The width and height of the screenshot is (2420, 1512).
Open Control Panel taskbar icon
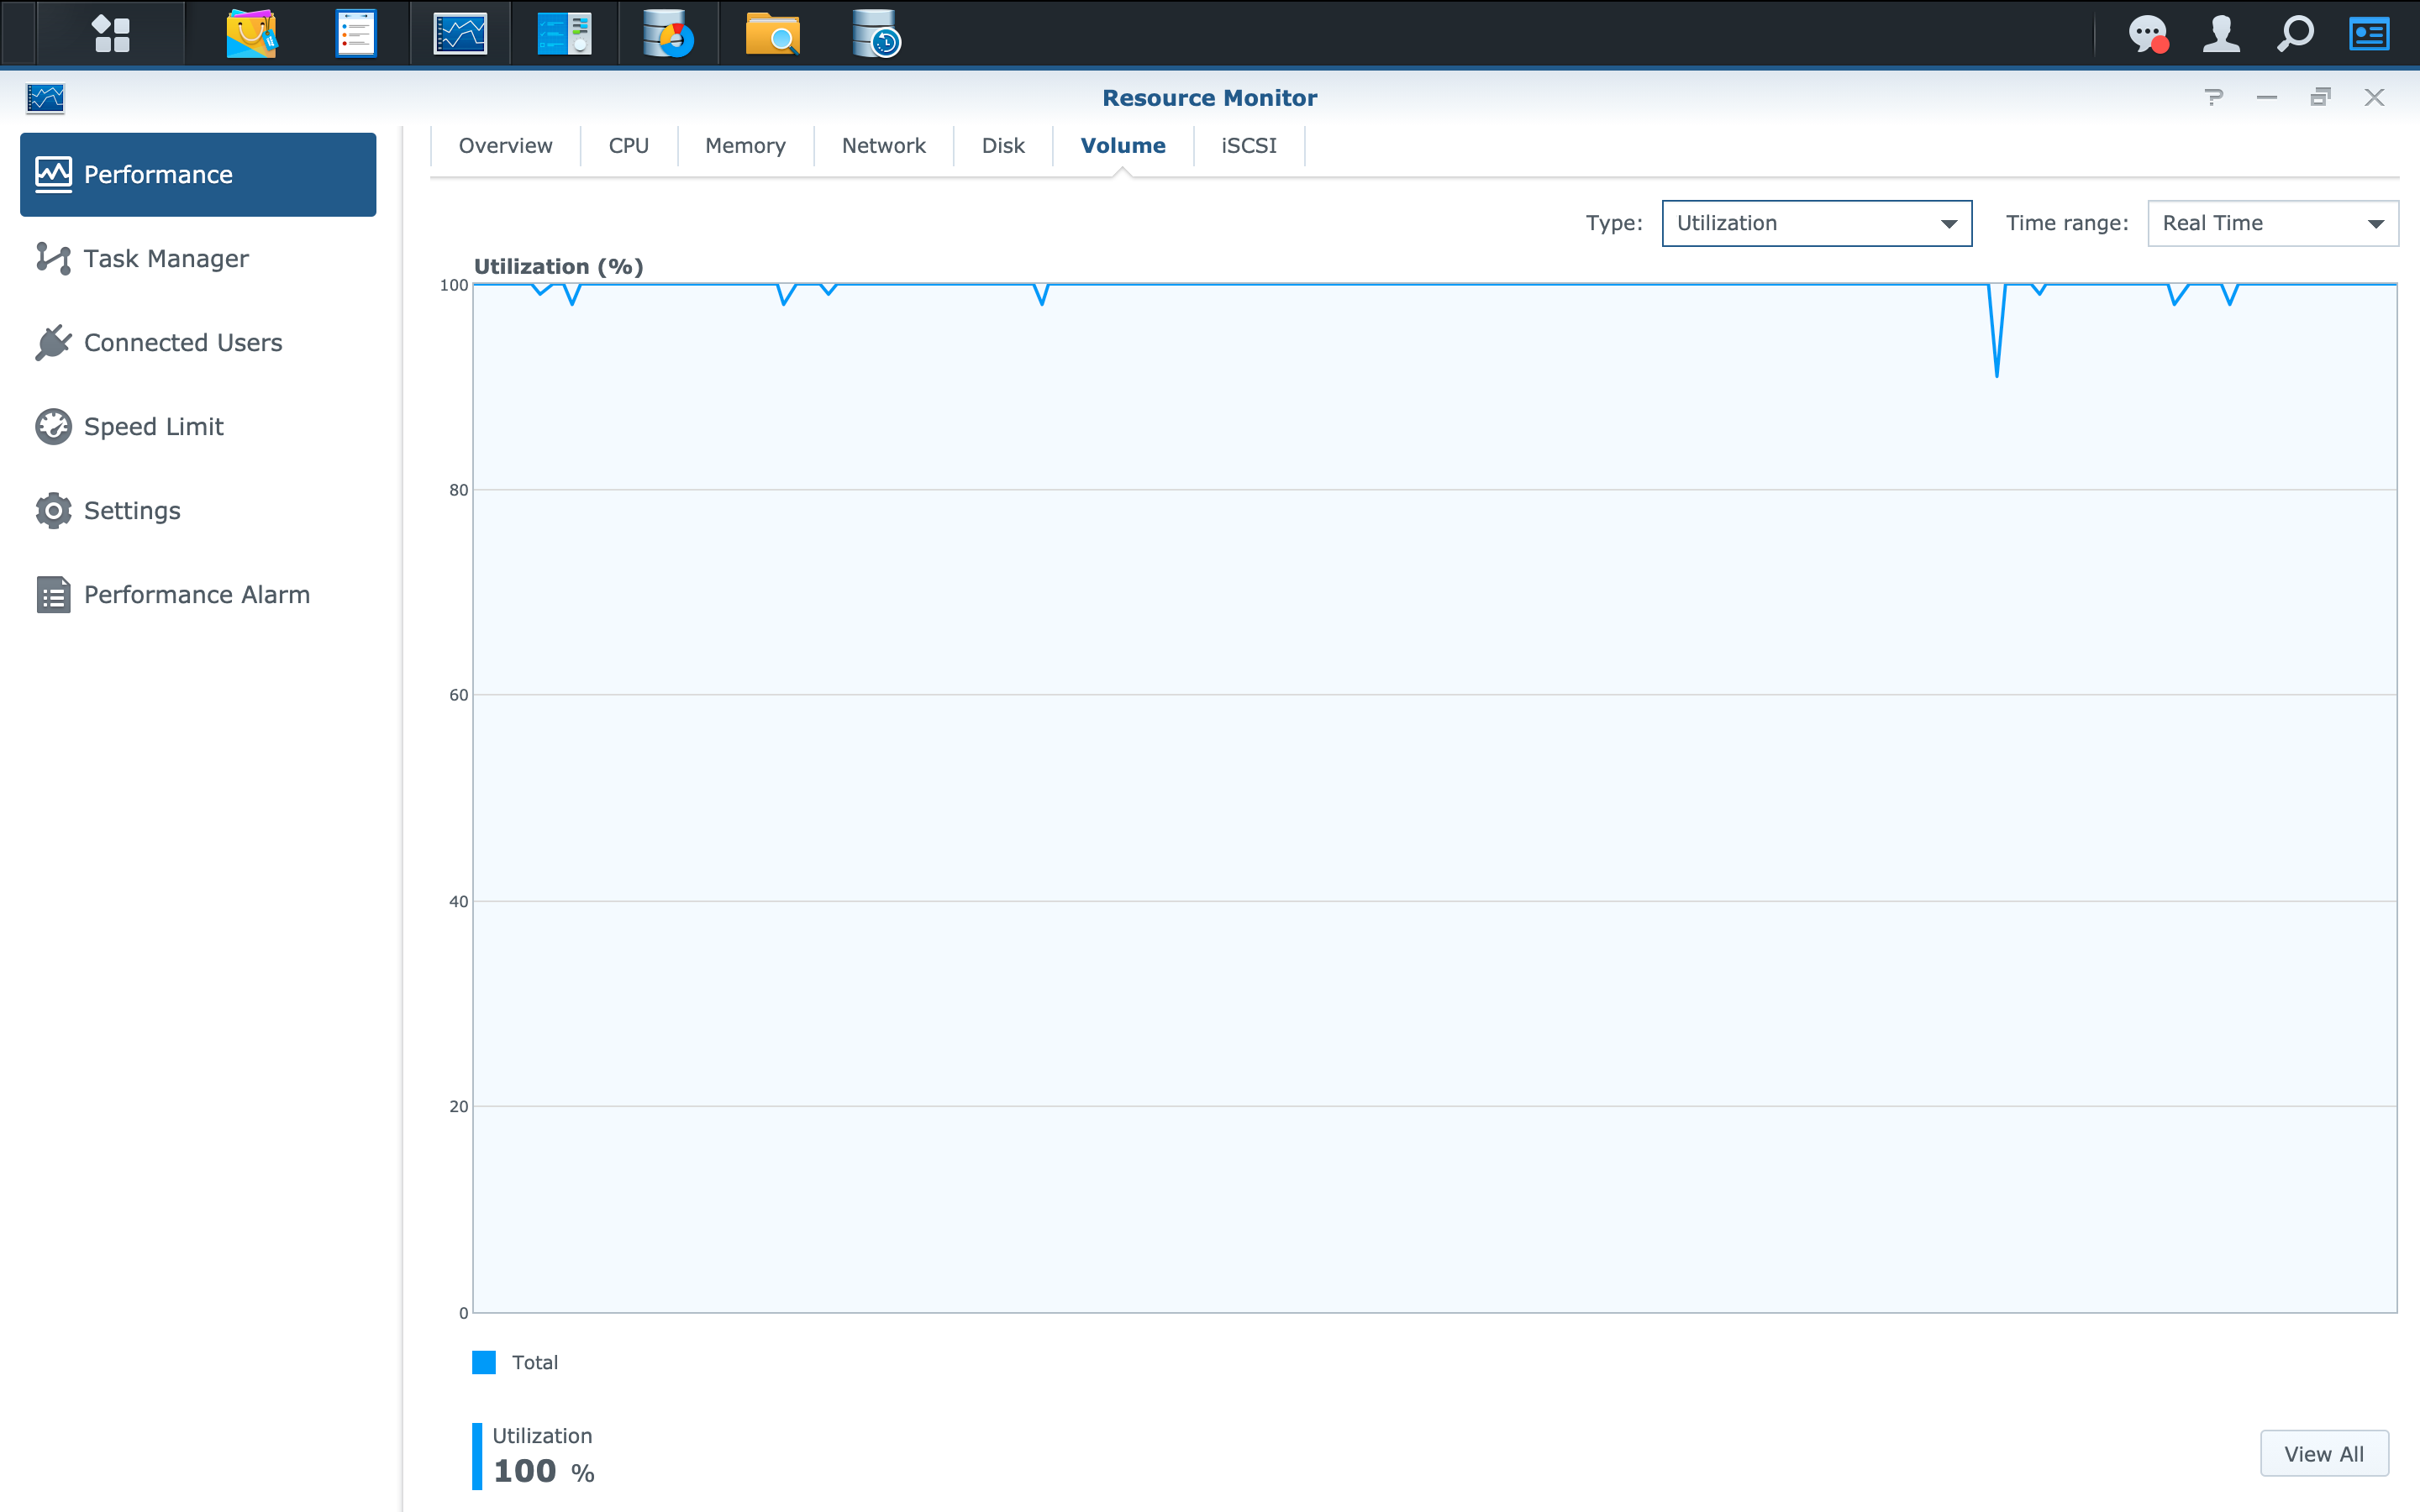coord(564,33)
